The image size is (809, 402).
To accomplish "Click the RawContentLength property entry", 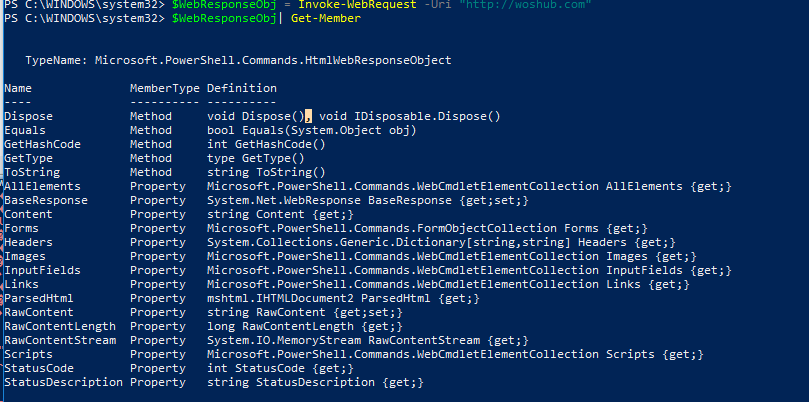I will [59, 326].
